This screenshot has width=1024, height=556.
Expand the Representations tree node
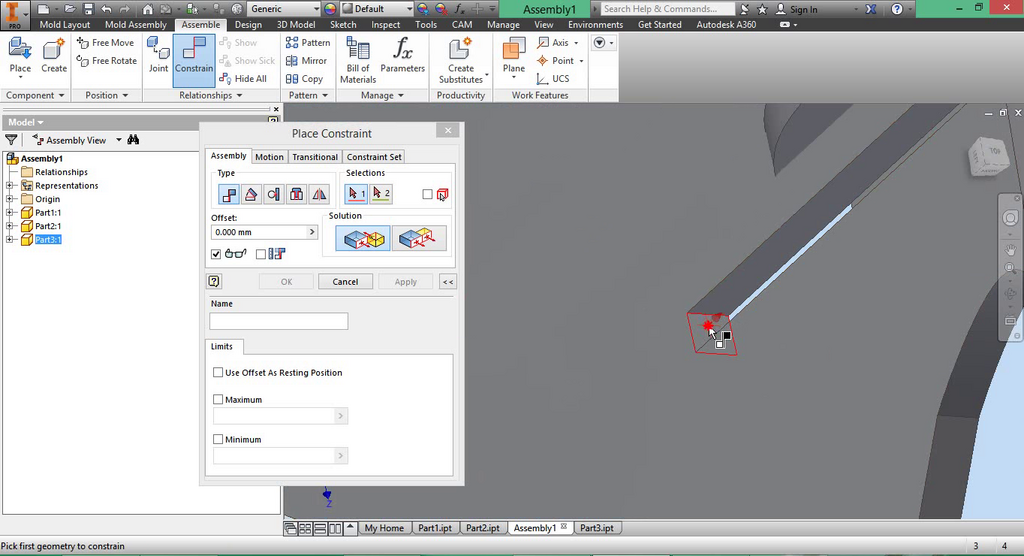pos(10,186)
